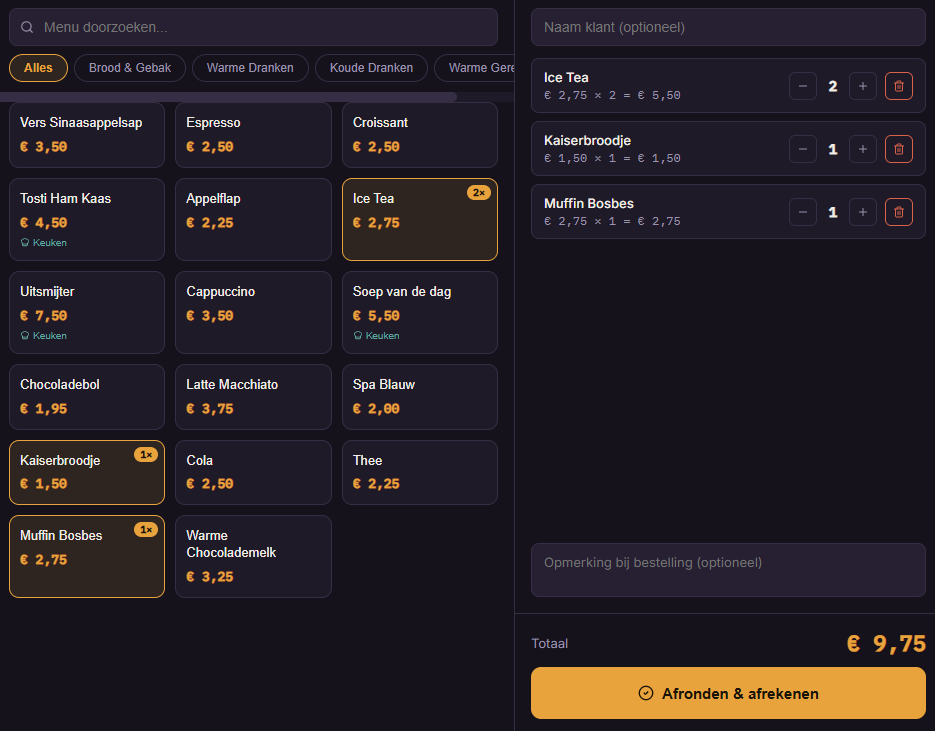This screenshot has width=935, height=731.
Task: Focus the Menu doorzoeken search field
Action: click(253, 27)
